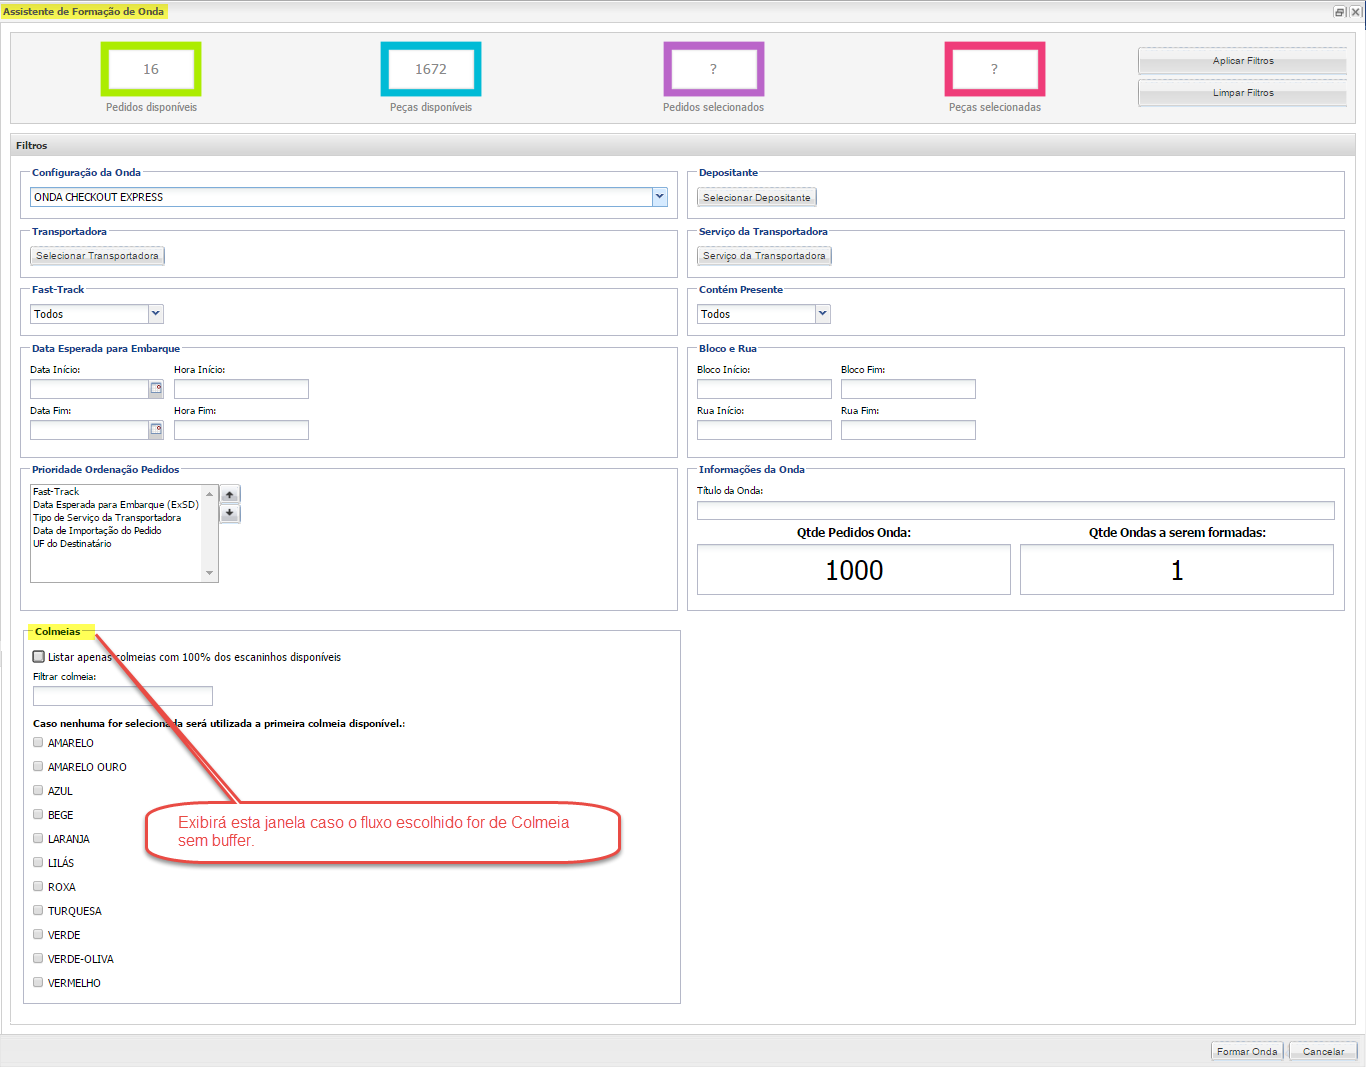The width and height of the screenshot is (1370, 1074).
Task: Click the Filtrar colmeia search box
Action: pyautogui.click(x=123, y=696)
